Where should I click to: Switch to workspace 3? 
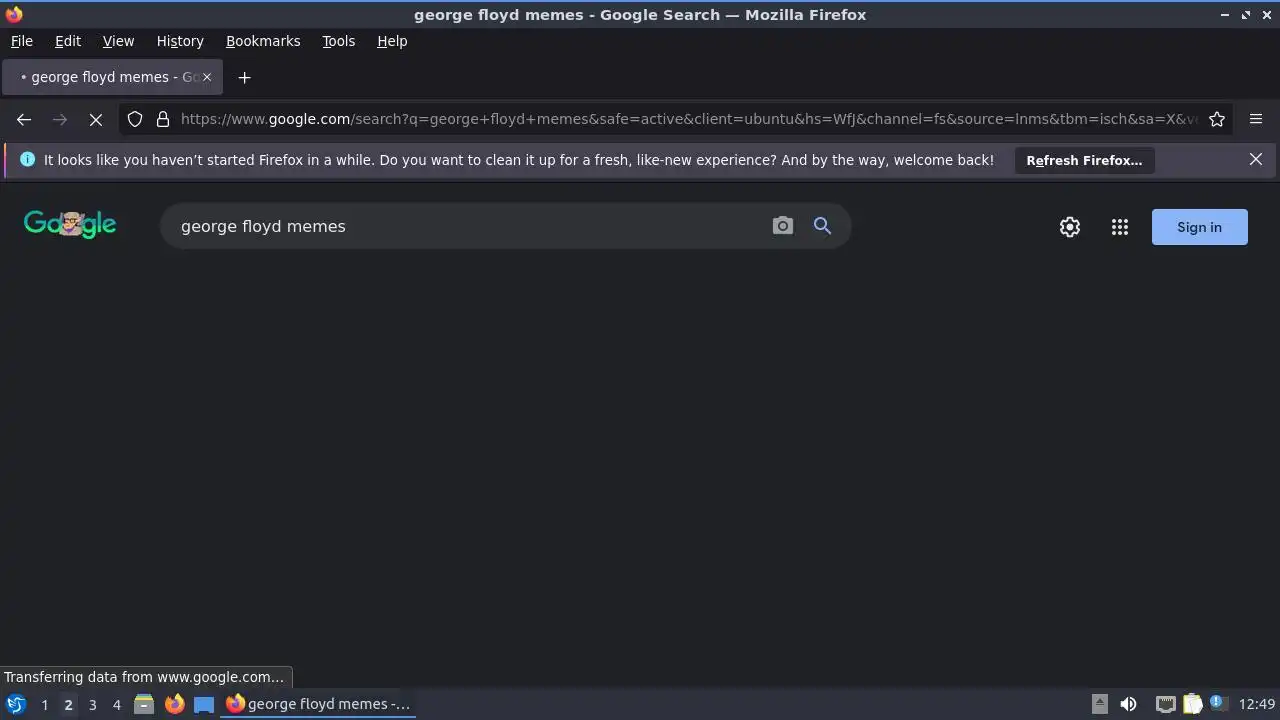tap(92, 705)
